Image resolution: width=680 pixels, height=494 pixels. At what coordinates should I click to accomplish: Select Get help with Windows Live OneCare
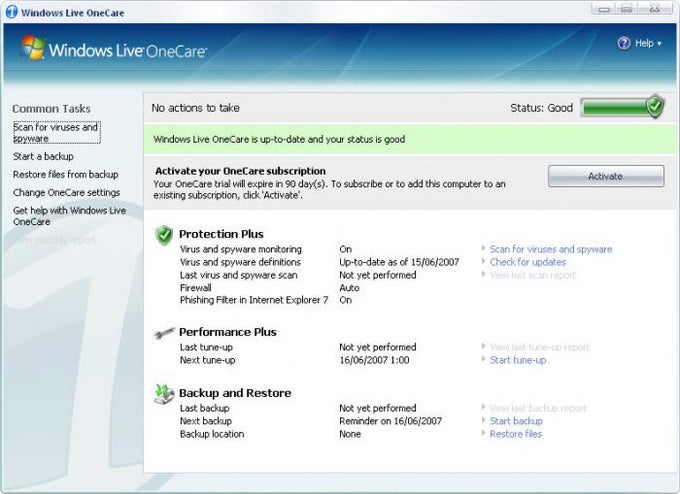(69, 216)
